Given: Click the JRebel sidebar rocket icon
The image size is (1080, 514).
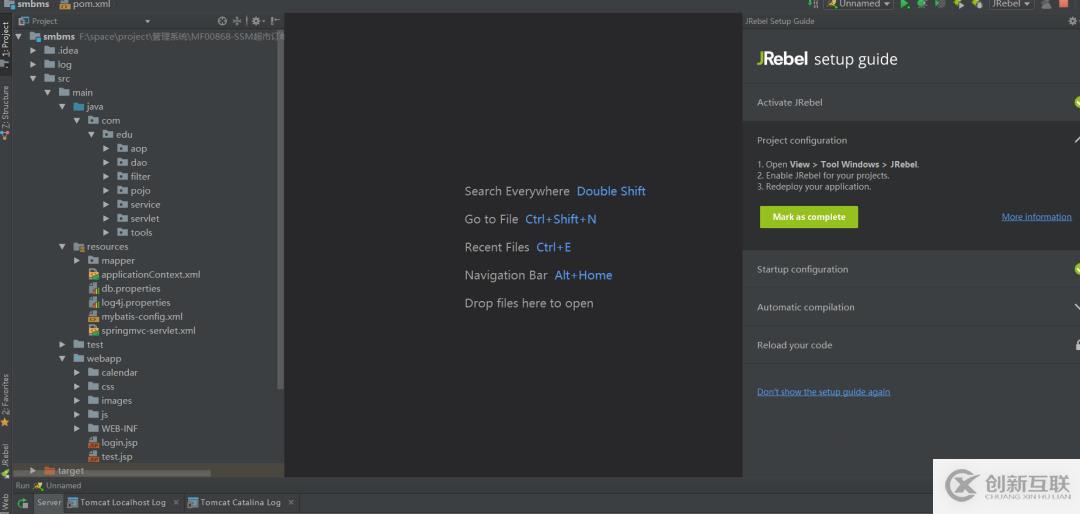Looking at the screenshot, I should pos(6,474).
